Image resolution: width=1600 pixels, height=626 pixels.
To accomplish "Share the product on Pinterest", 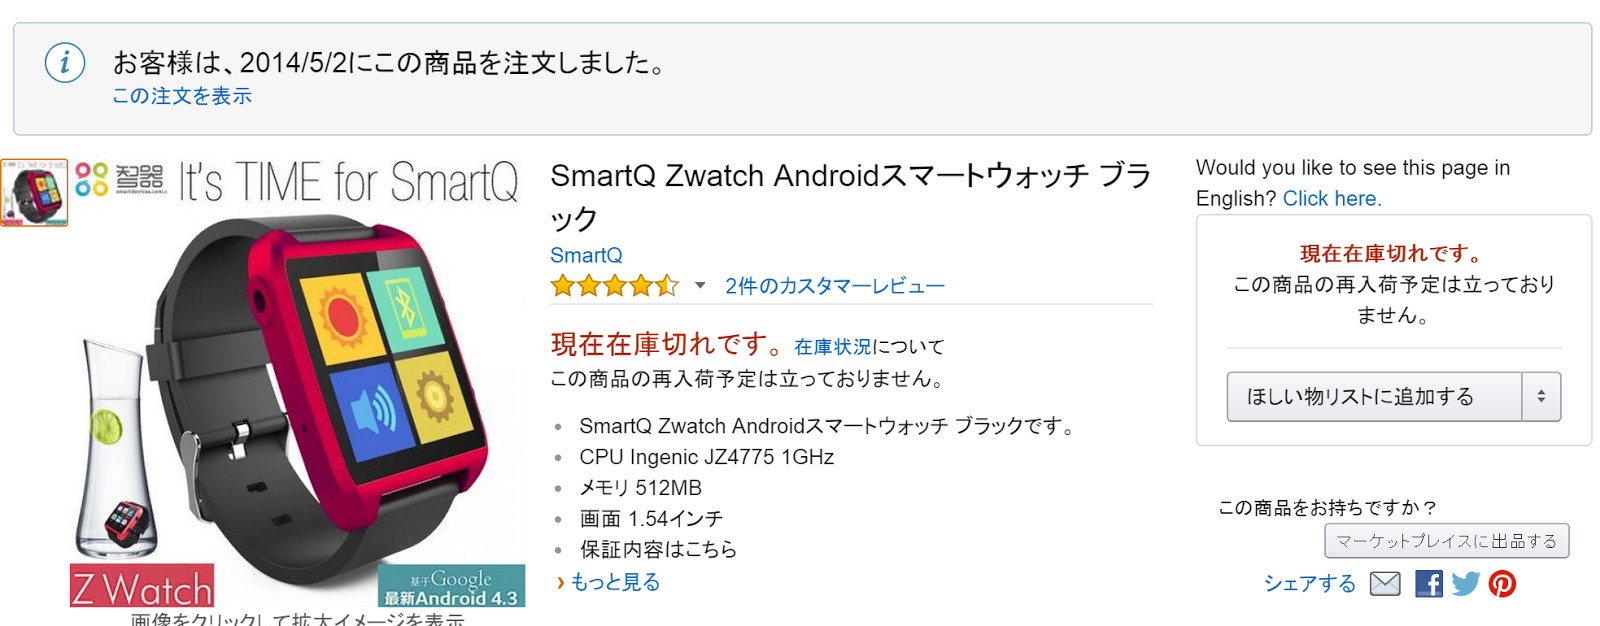I will [1502, 584].
